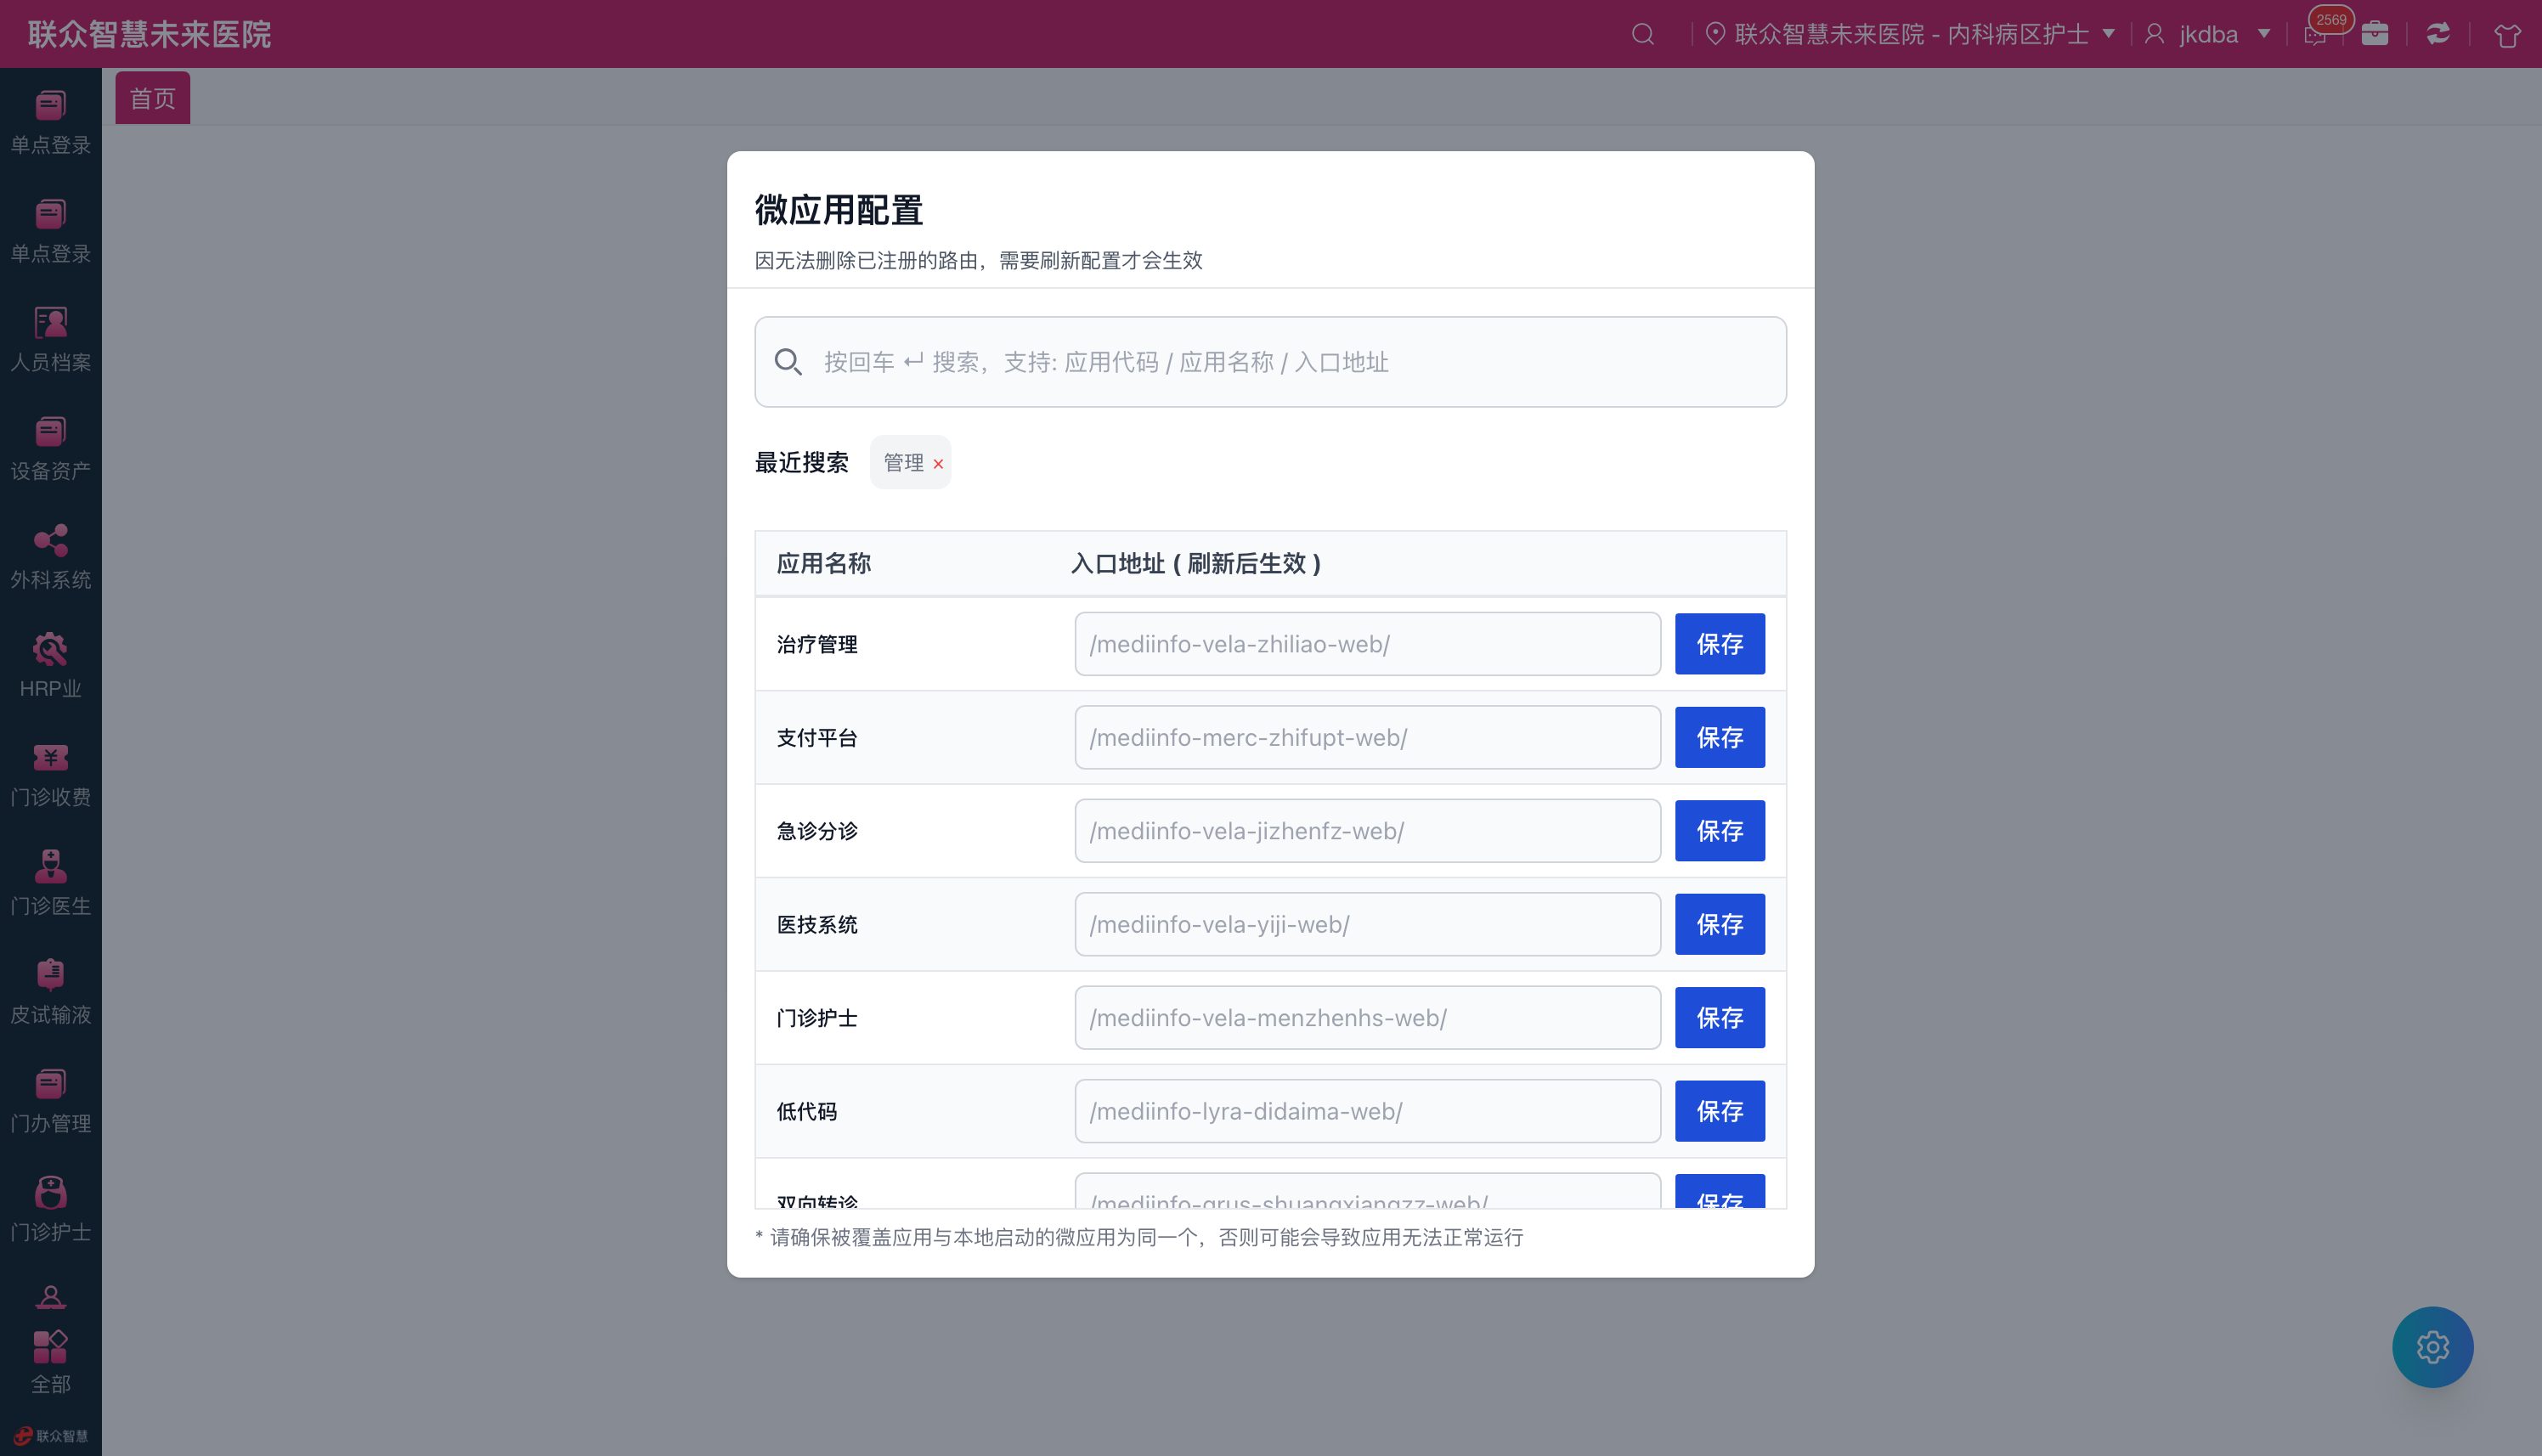This screenshot has width=2542, height=1456.
Task: Click the floating settings gear button
Action: 2432,1346
